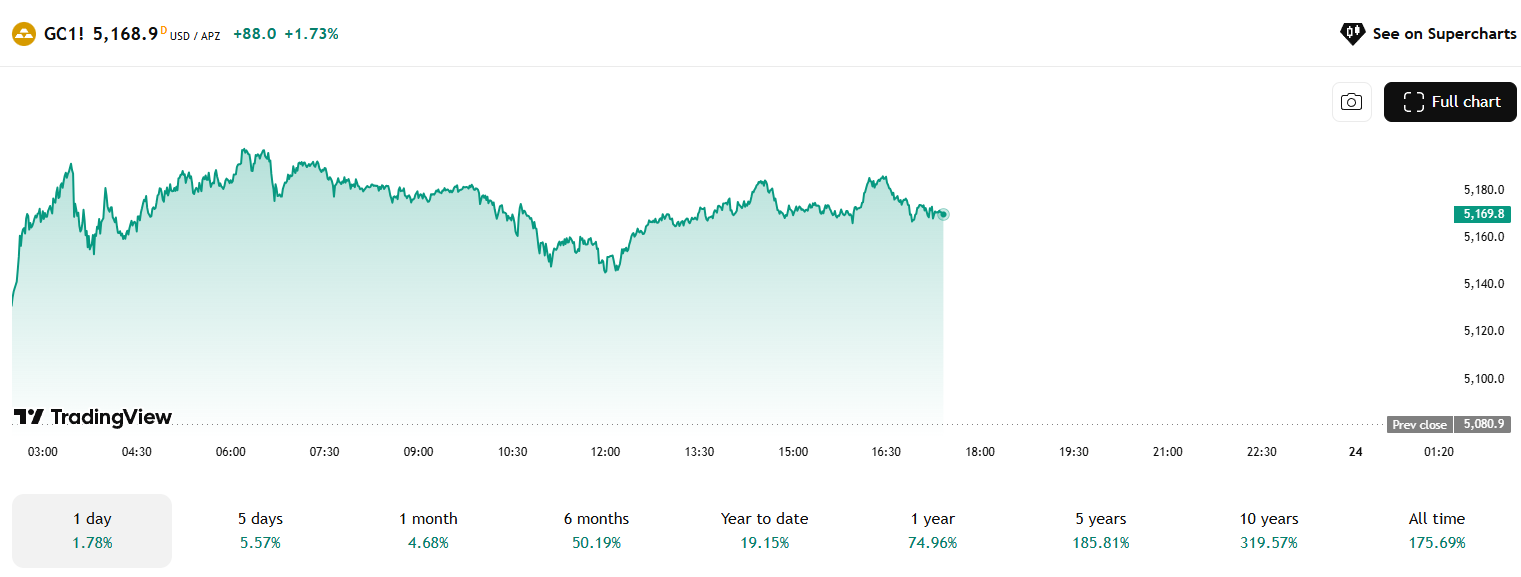Open See on Supercharts link
The width and height of the screenshot is (1521, 577).
(x=1443, y=34)
